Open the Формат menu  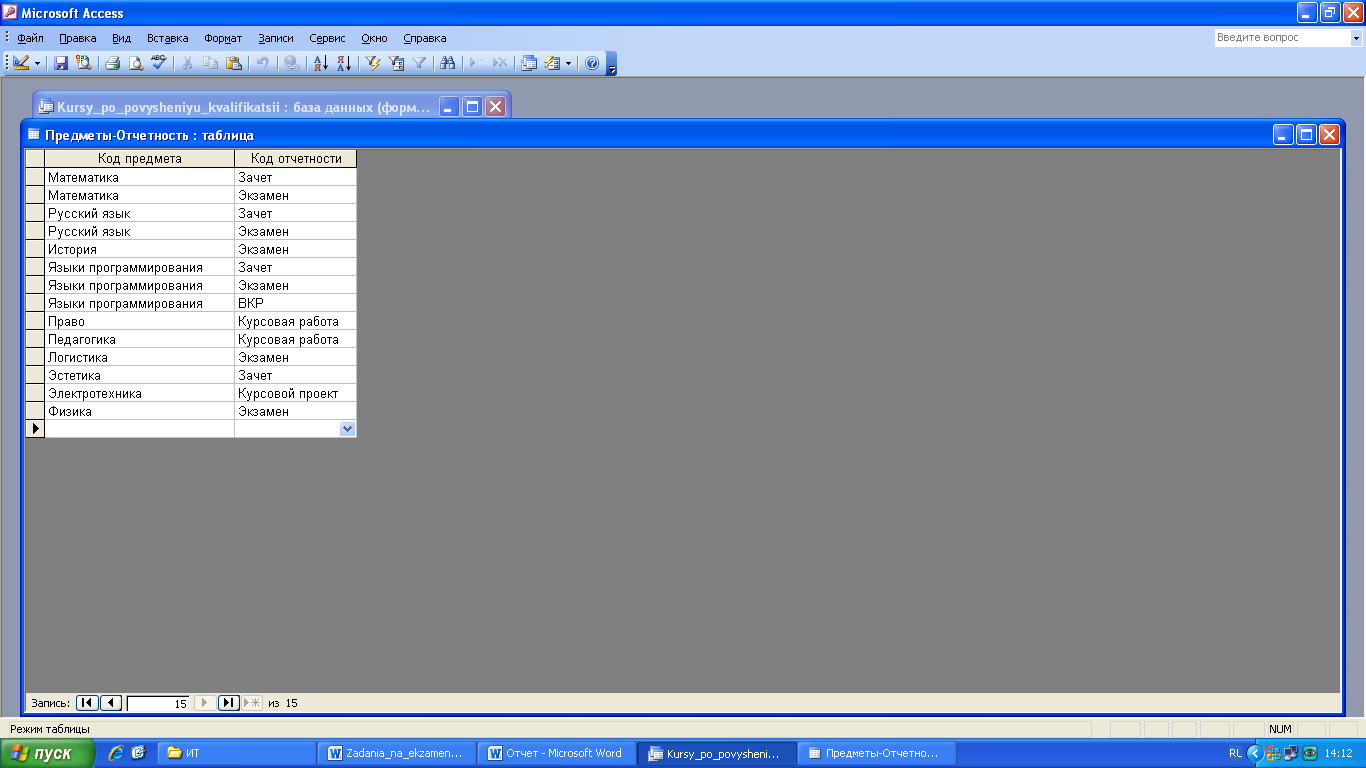click(x=223, y=38)
